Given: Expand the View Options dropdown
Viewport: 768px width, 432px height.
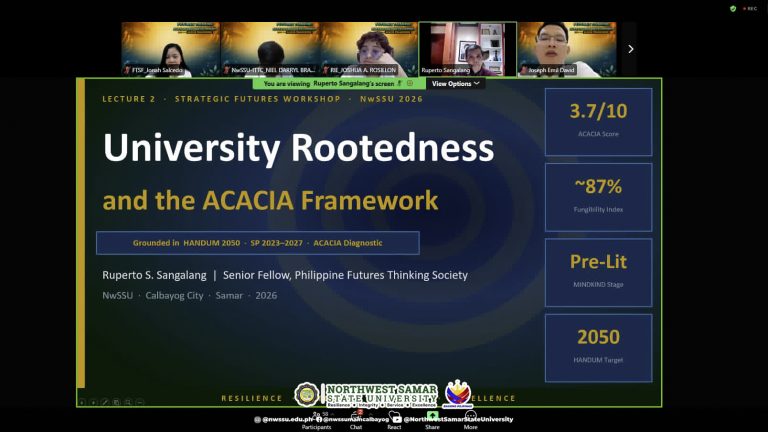Looking at the screenshot, I should (x=456, y=84).
